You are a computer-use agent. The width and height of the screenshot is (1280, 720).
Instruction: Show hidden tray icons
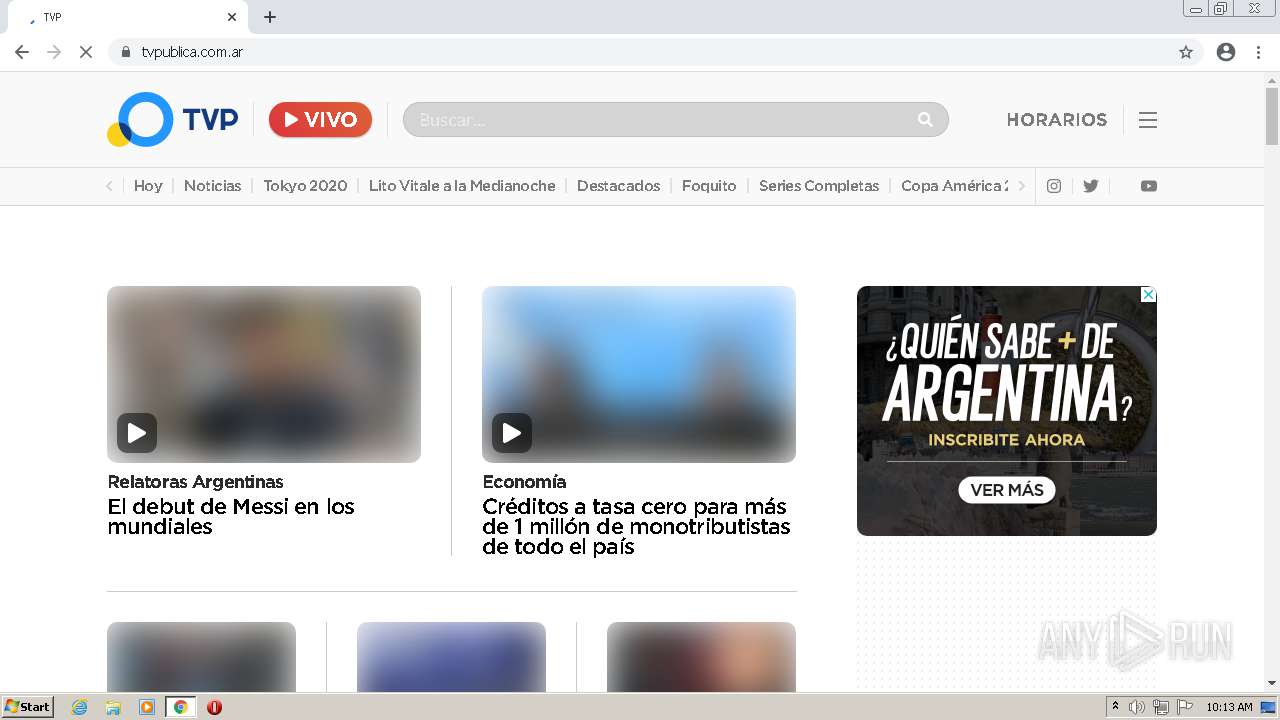pyautogui.click(x=1116, y=707)
